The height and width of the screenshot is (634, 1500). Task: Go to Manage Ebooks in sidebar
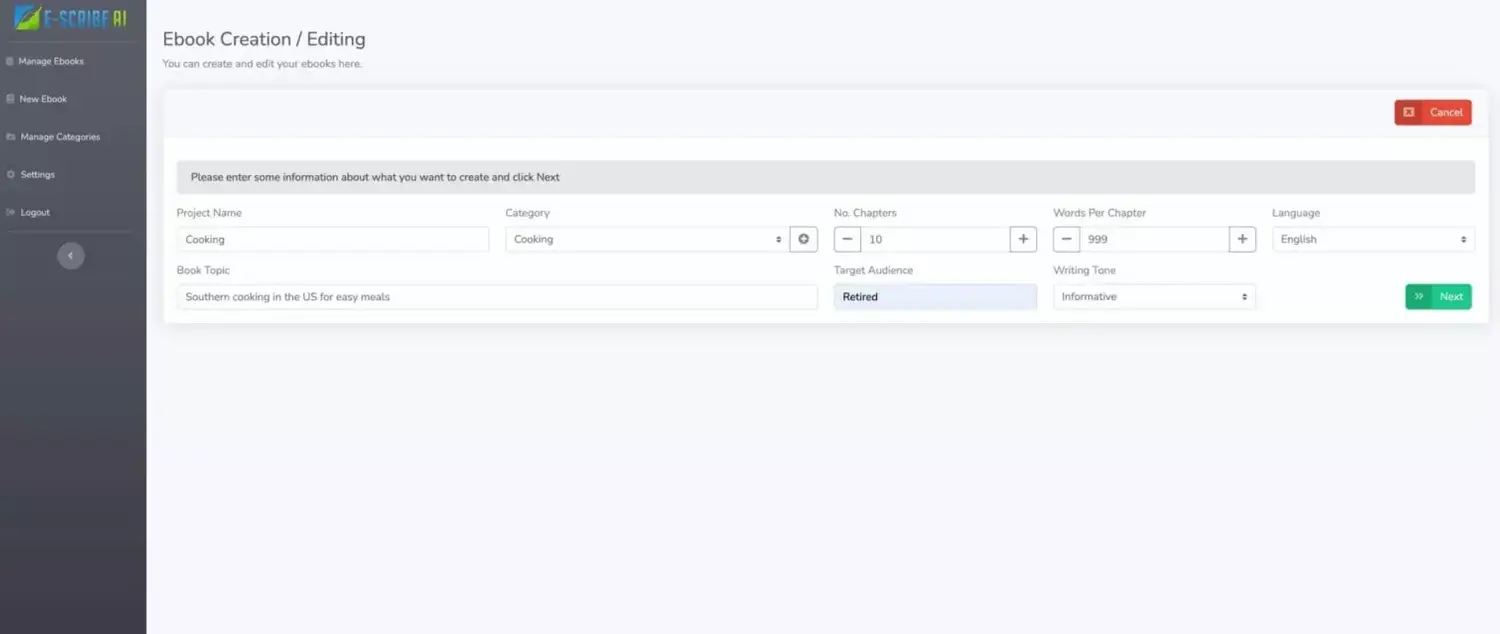coord(51,61)
